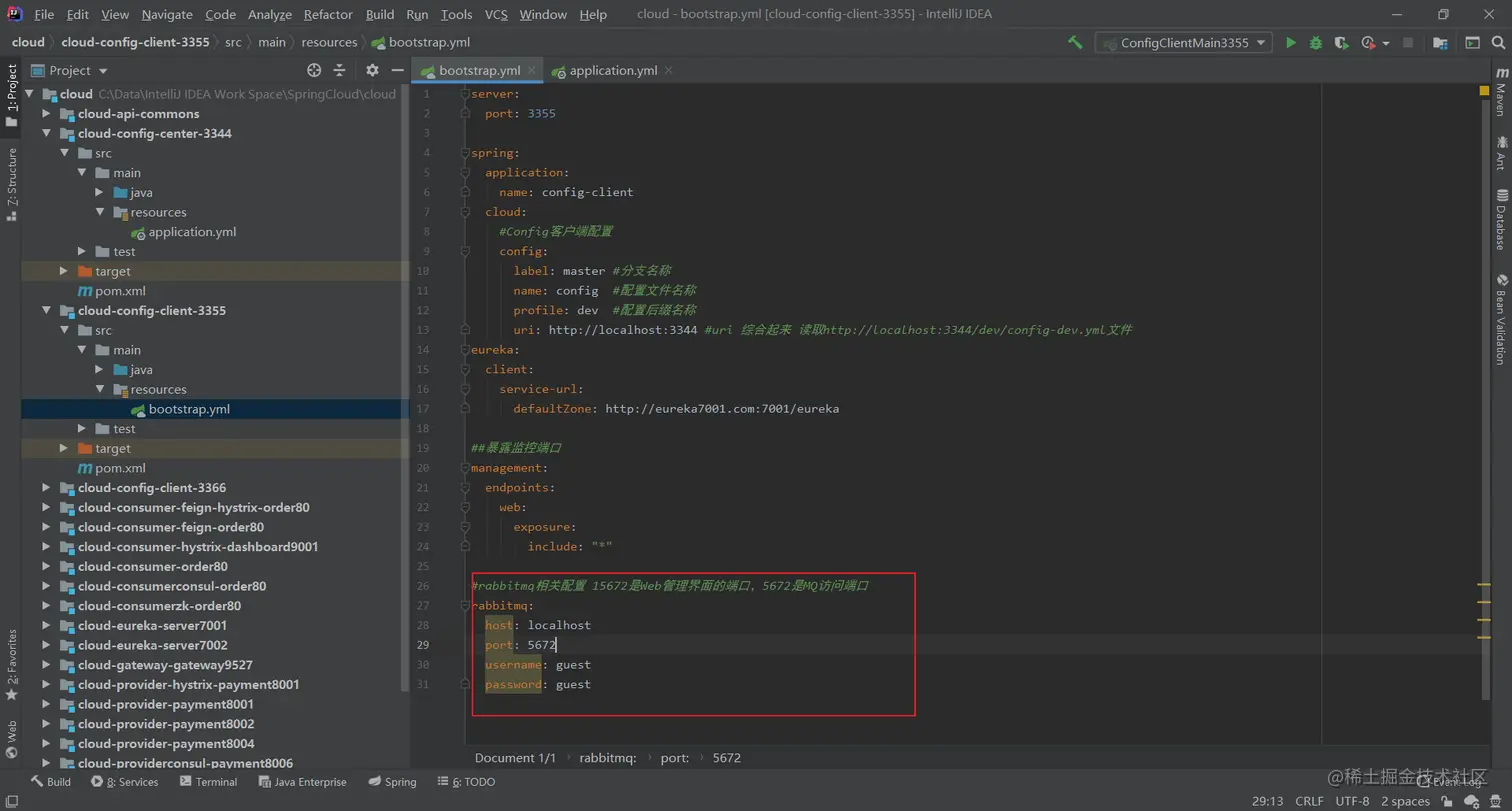Expand cloud-eureka-server7001 module
Screen dimensions: 1512x811
pos(46,626)
